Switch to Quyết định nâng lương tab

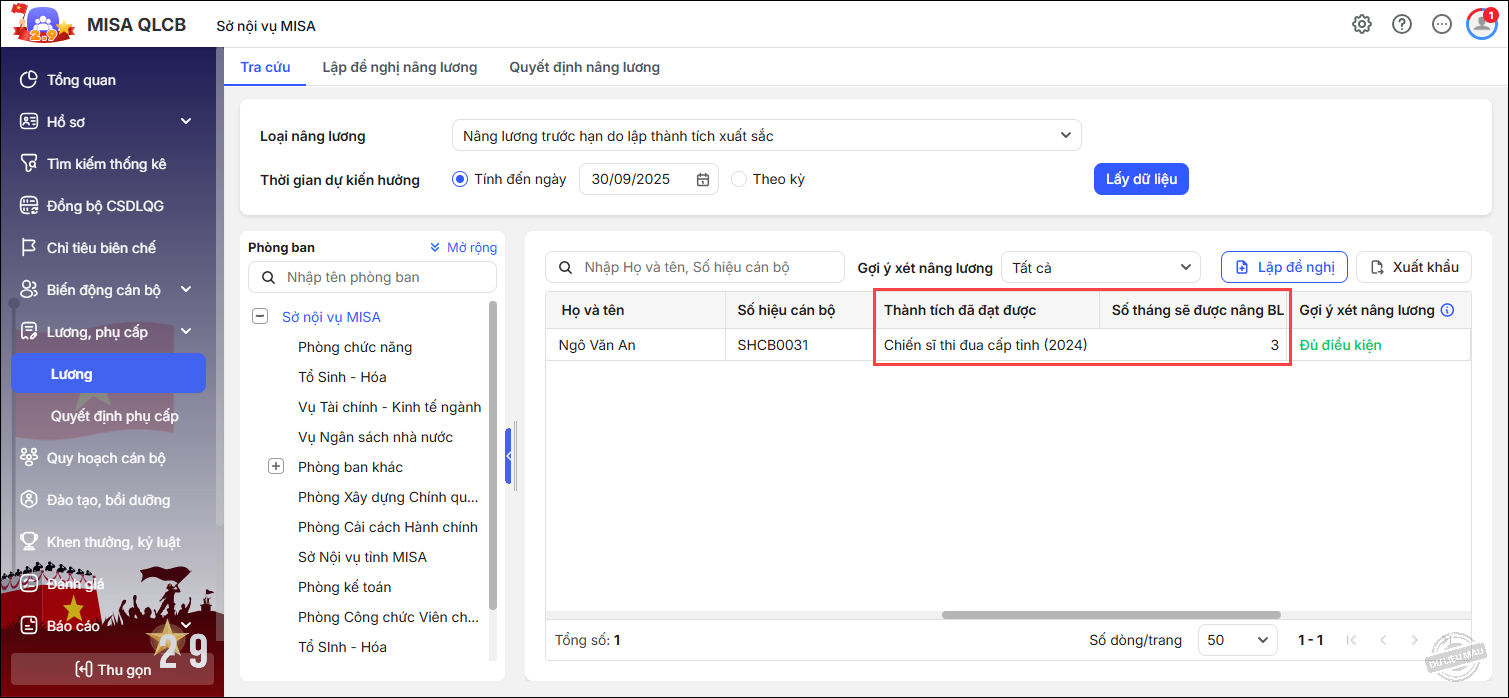(584, 68)
